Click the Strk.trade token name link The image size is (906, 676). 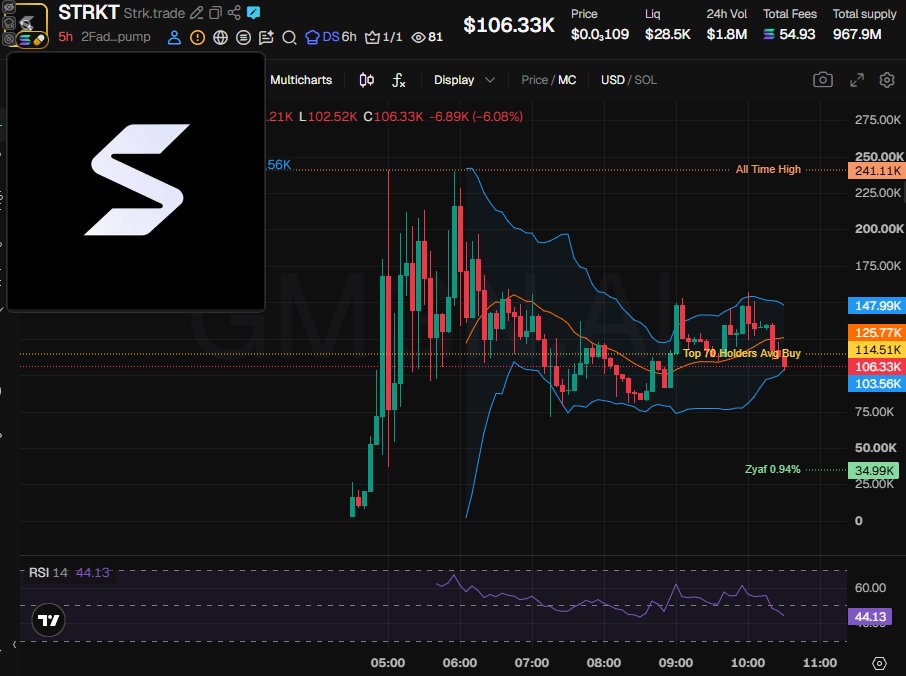tap(154, 13)
